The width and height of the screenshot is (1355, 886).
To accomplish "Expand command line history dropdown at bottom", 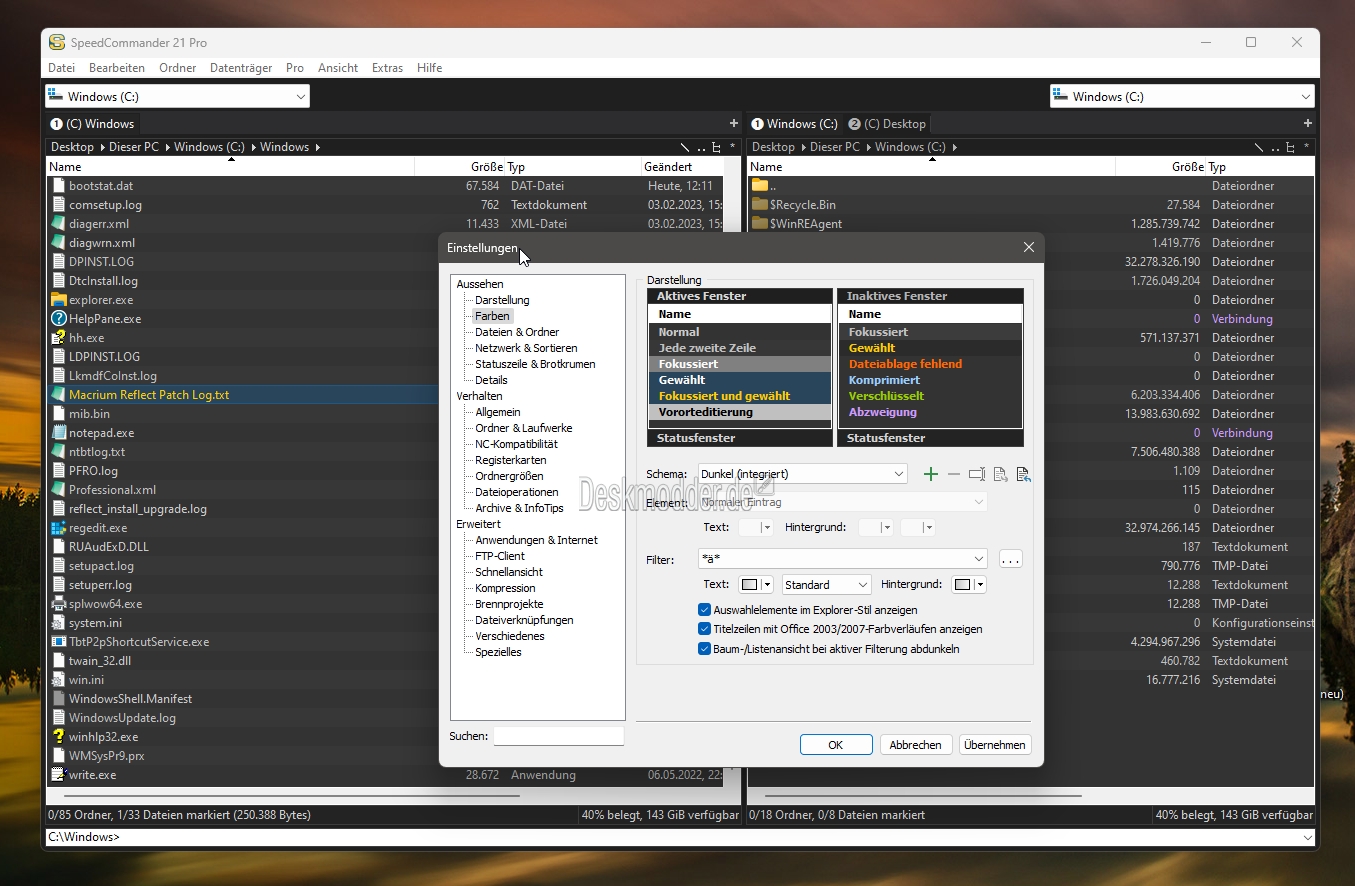I will pos(1305,838).
